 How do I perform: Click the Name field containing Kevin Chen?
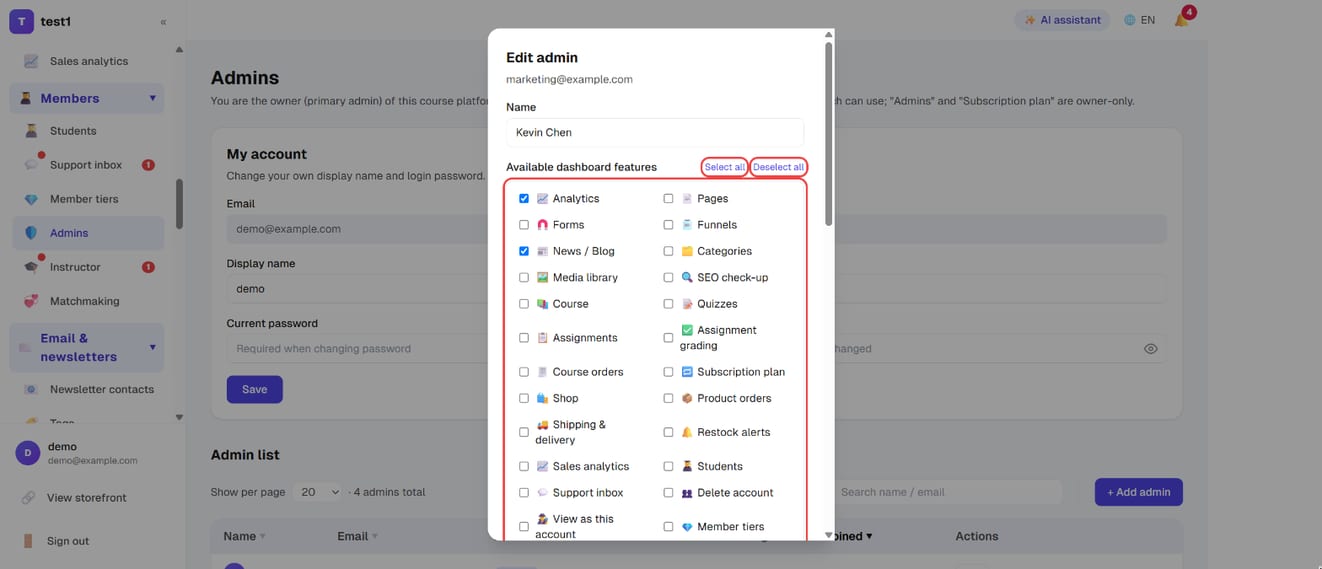click(655, 132)
